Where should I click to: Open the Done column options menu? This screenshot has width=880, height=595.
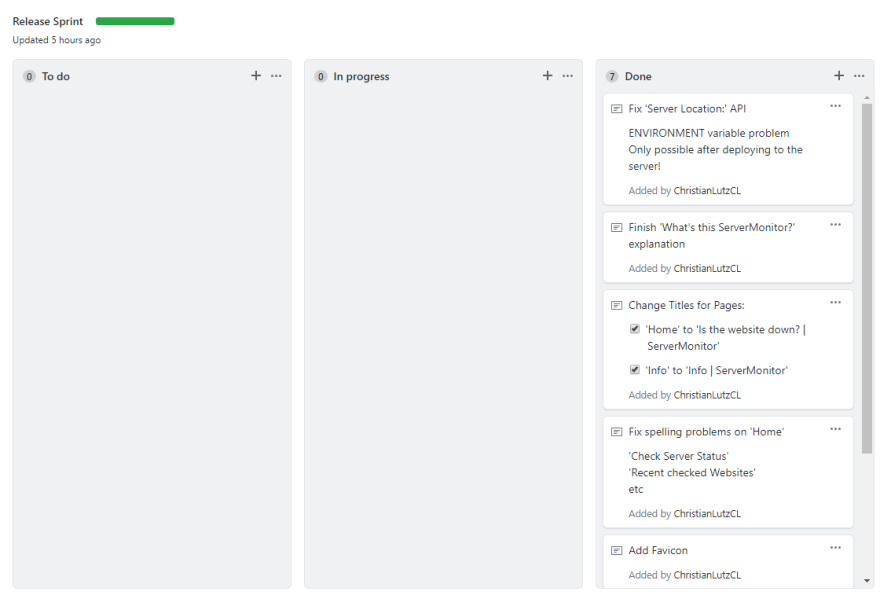859,76
